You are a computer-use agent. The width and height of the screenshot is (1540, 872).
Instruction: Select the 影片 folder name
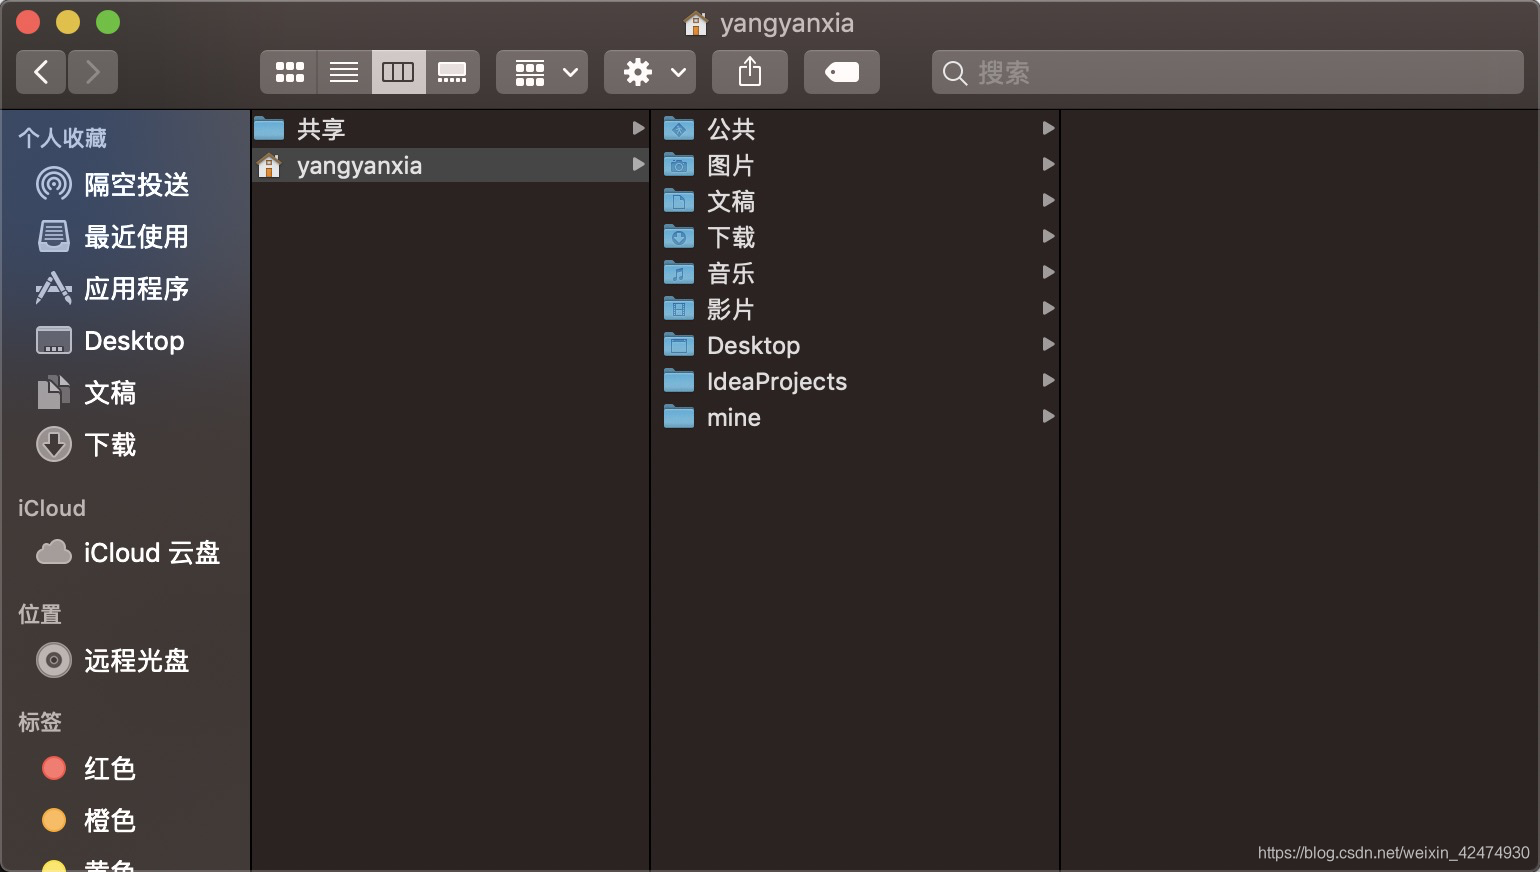pos(731,309)
